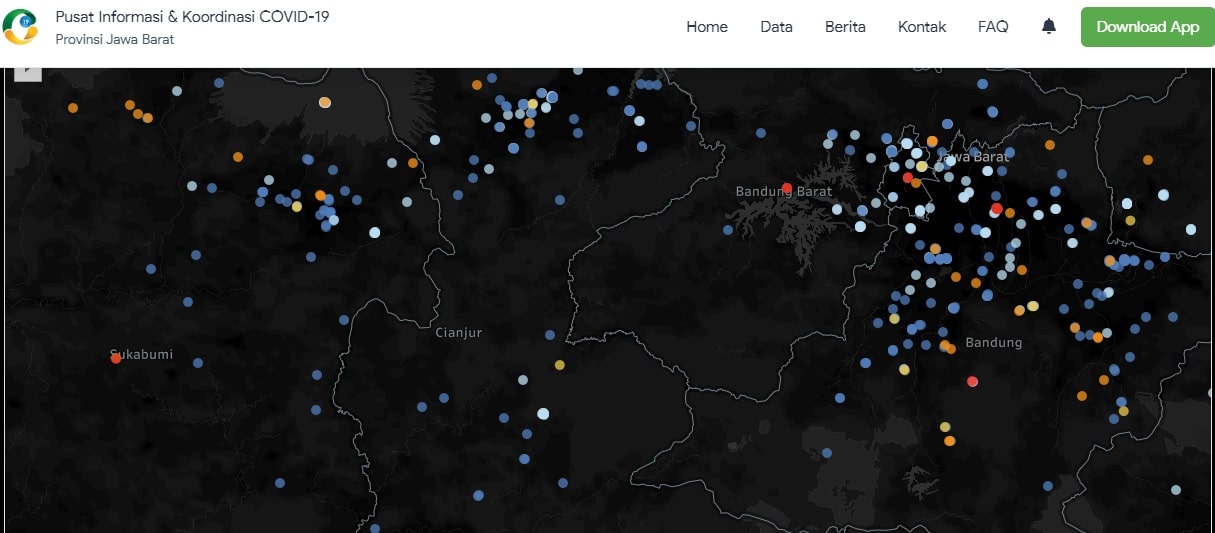
Task: Click the 'Provinsi Jawa Barat' subtitle
Action: [115, 40]
